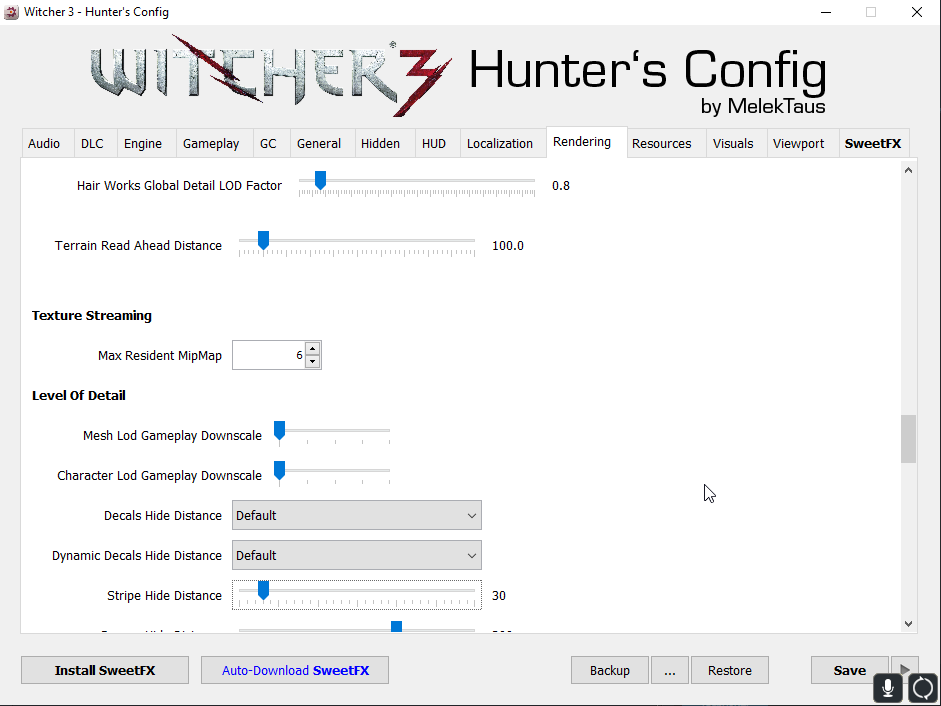Screen dimensions: 941x706
Task: Open the Hidden tab
Action: (380, 143)
